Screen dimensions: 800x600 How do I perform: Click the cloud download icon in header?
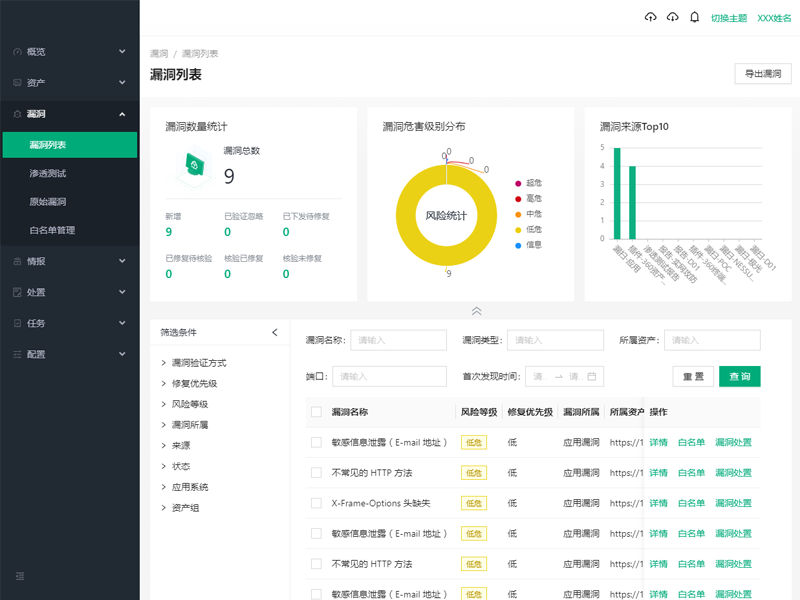(x=672, y=17)
